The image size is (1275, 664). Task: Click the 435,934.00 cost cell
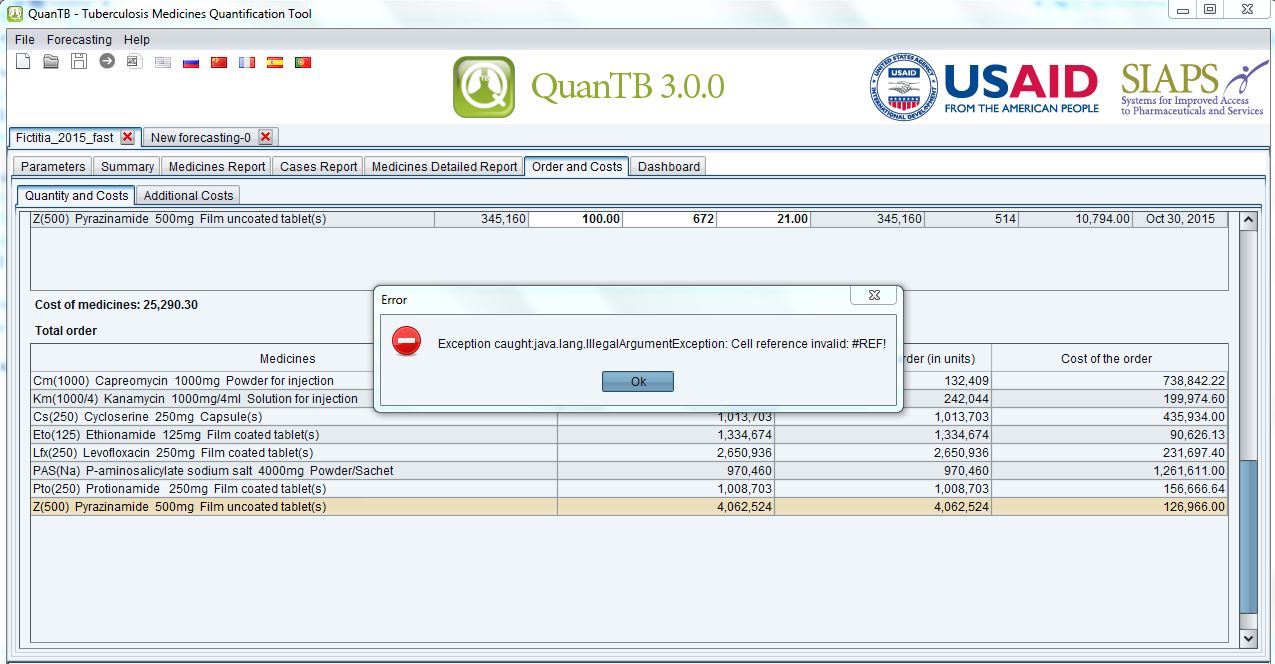[x=1110, y=417]
